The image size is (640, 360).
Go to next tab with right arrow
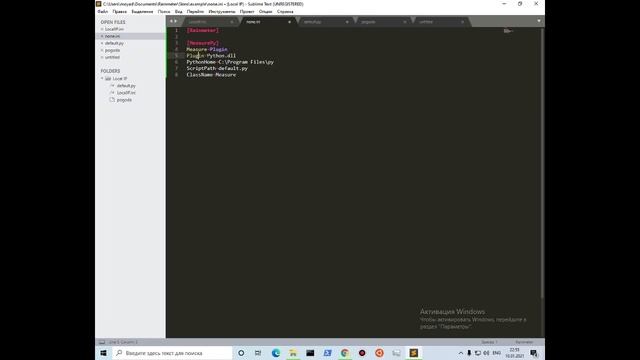pos(176,21)
